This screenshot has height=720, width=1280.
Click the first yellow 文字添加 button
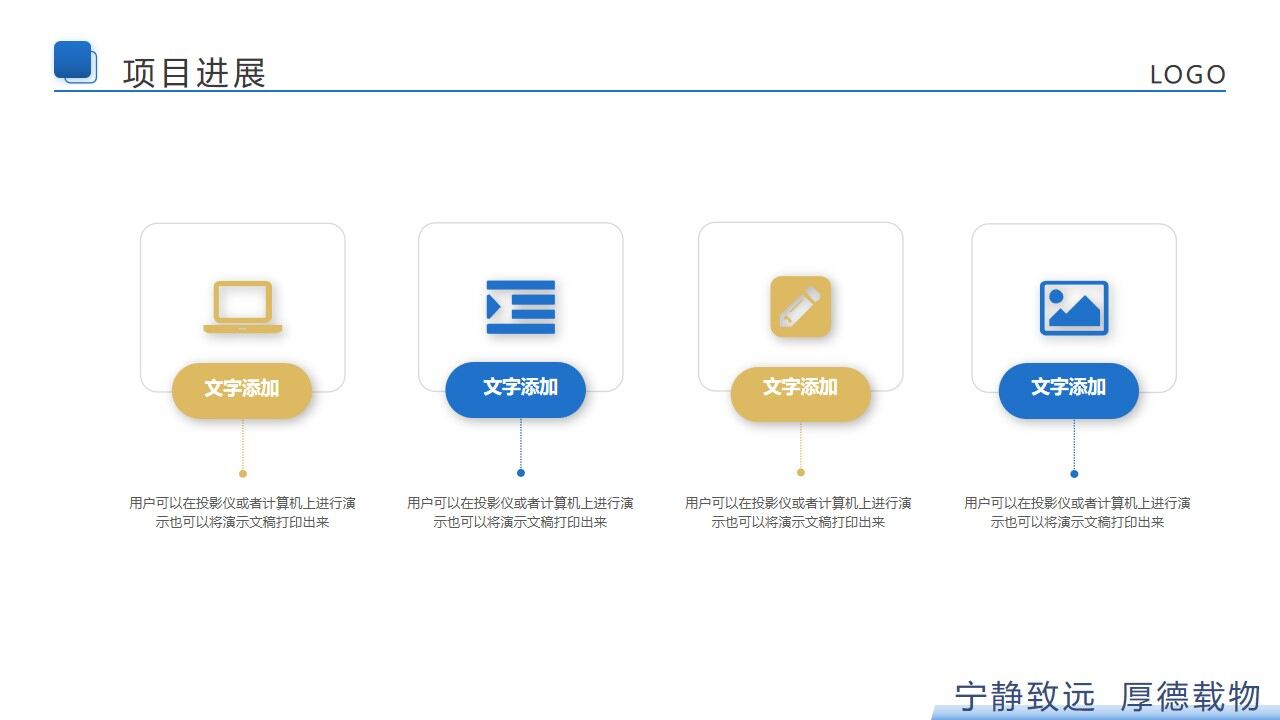click(242, 390)
